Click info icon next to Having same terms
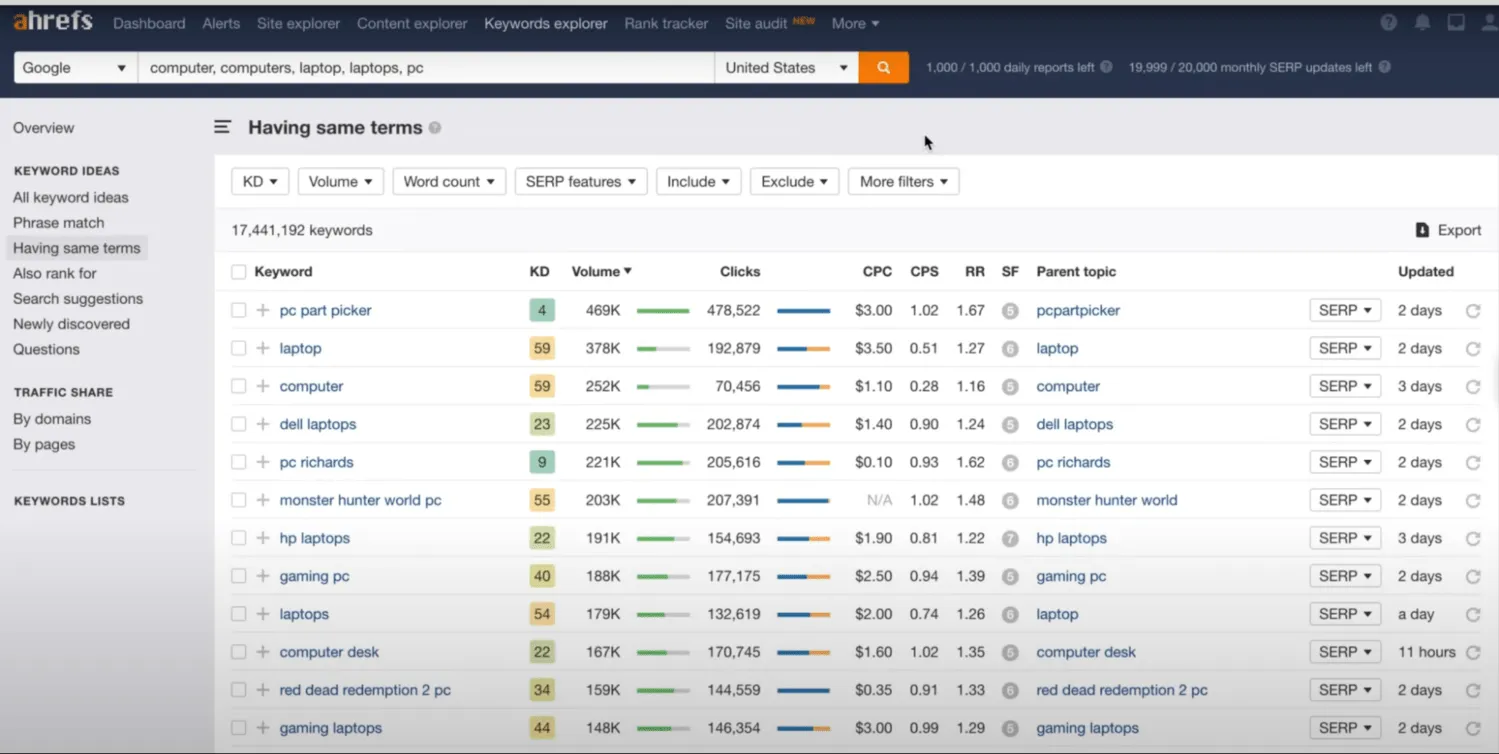 click(x=435, y=128)
